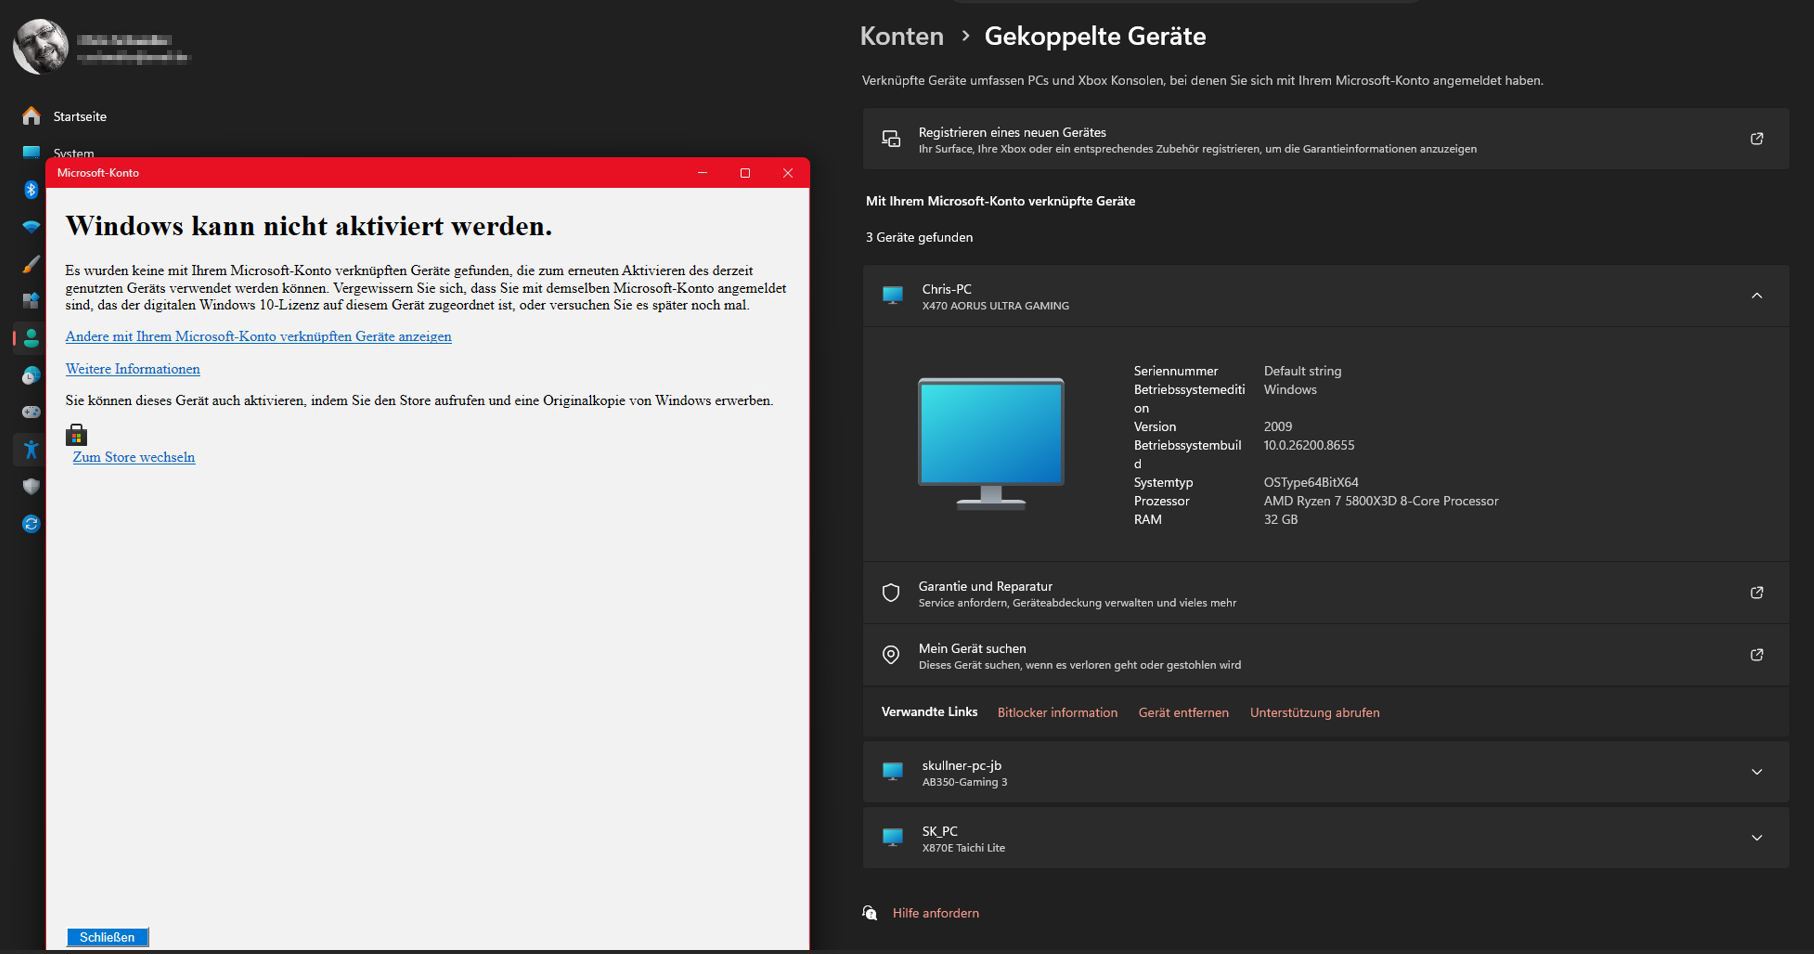Screen dimensions: 1814x954
Task: Click the SK_PC device icon
Action: coord(893,838)
